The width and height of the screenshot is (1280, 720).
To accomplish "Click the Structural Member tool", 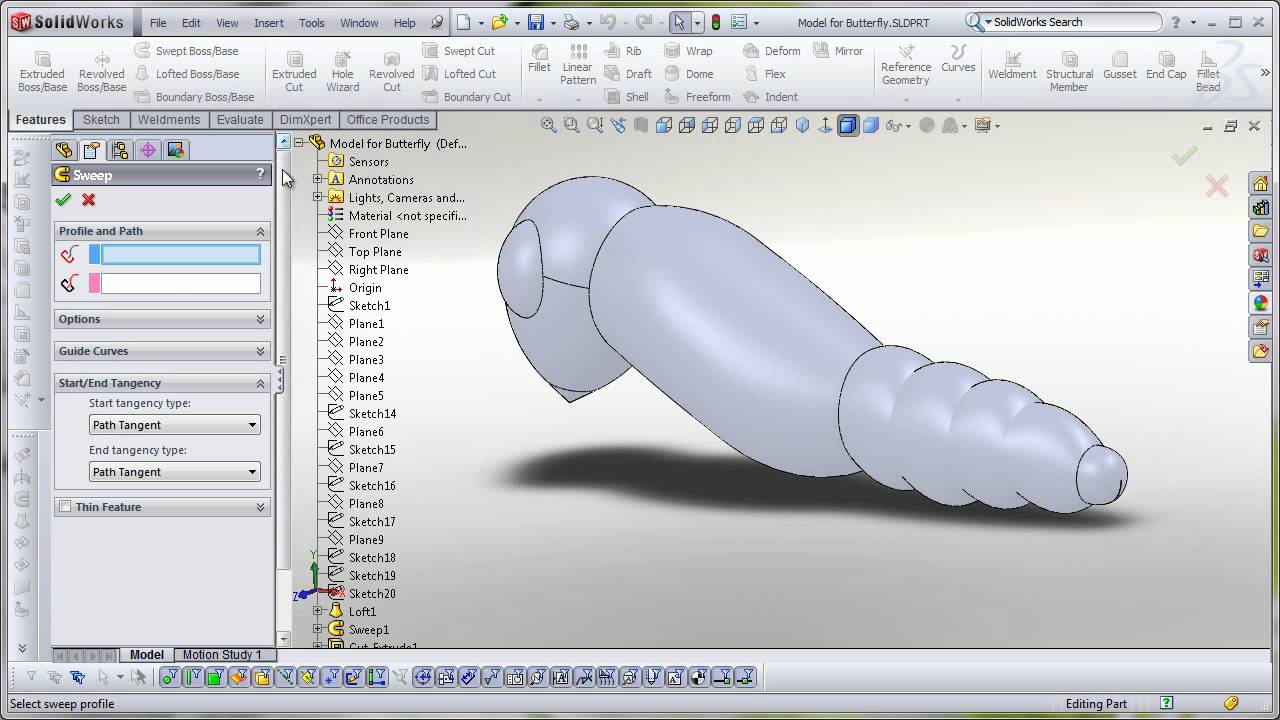I will pos(1069,72).
